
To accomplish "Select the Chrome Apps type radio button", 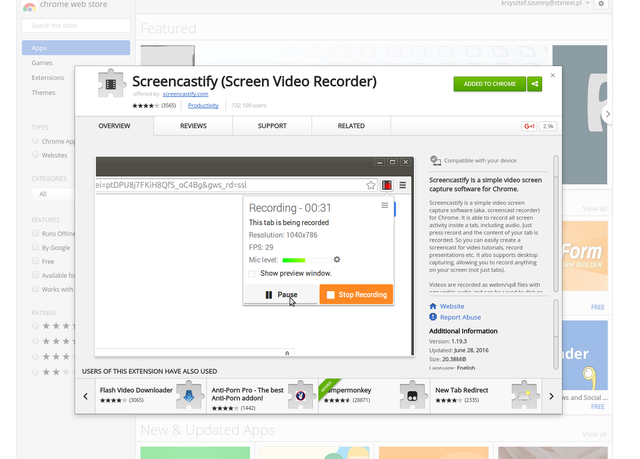I will [36, 141].
